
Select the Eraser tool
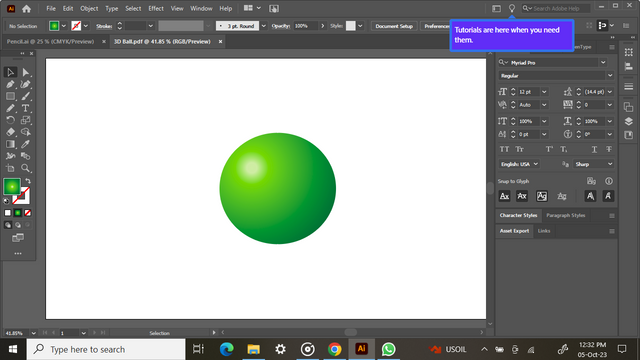10,132
